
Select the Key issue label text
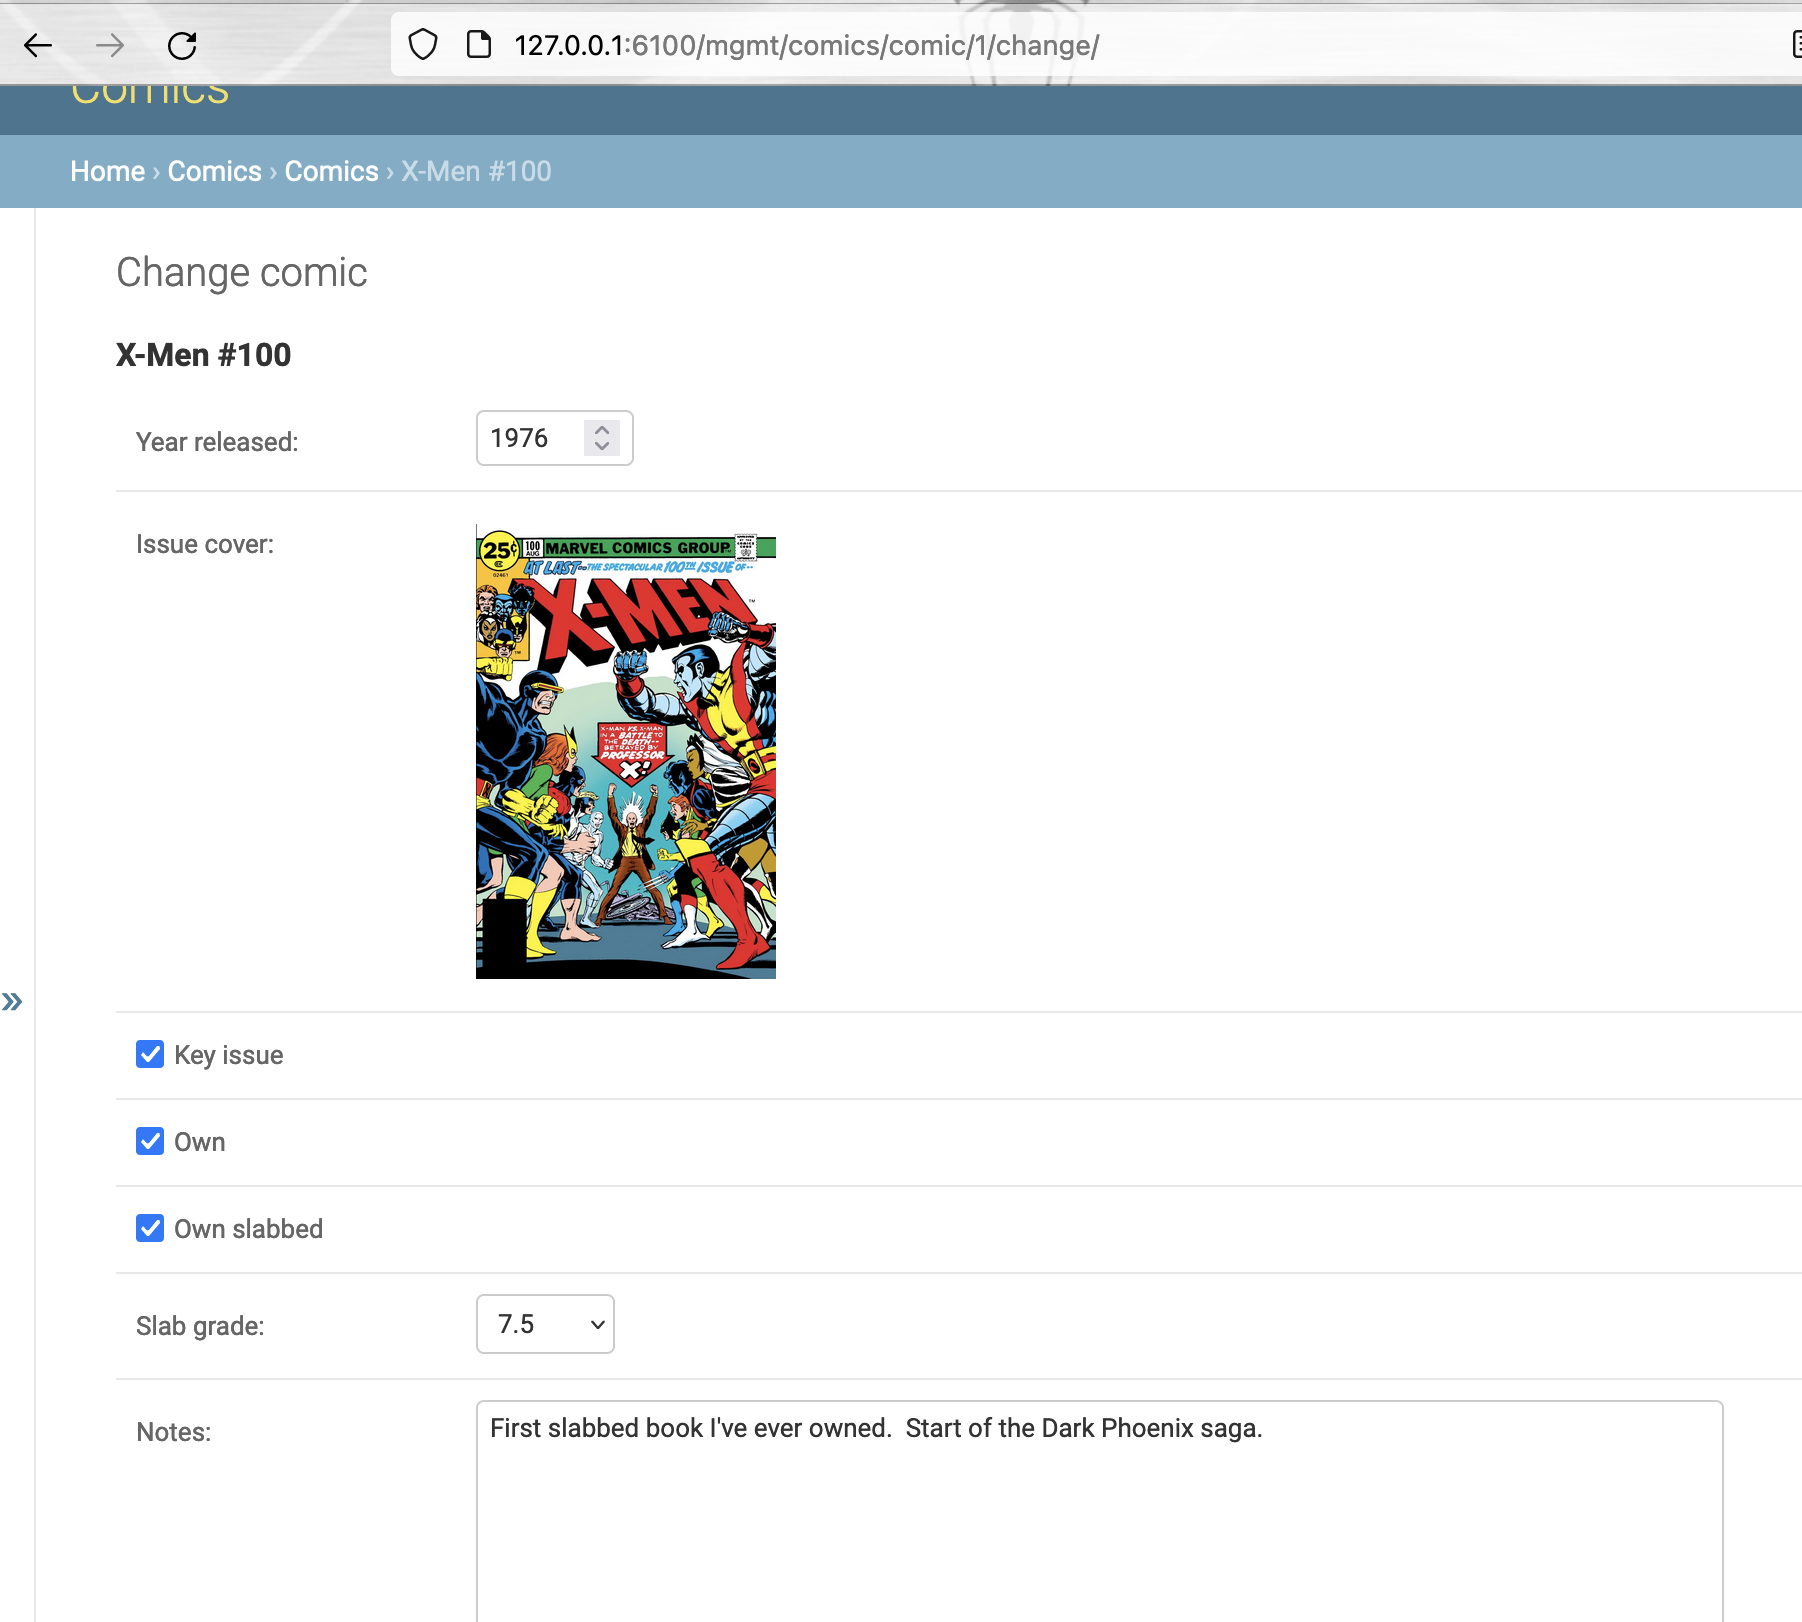228,1055
